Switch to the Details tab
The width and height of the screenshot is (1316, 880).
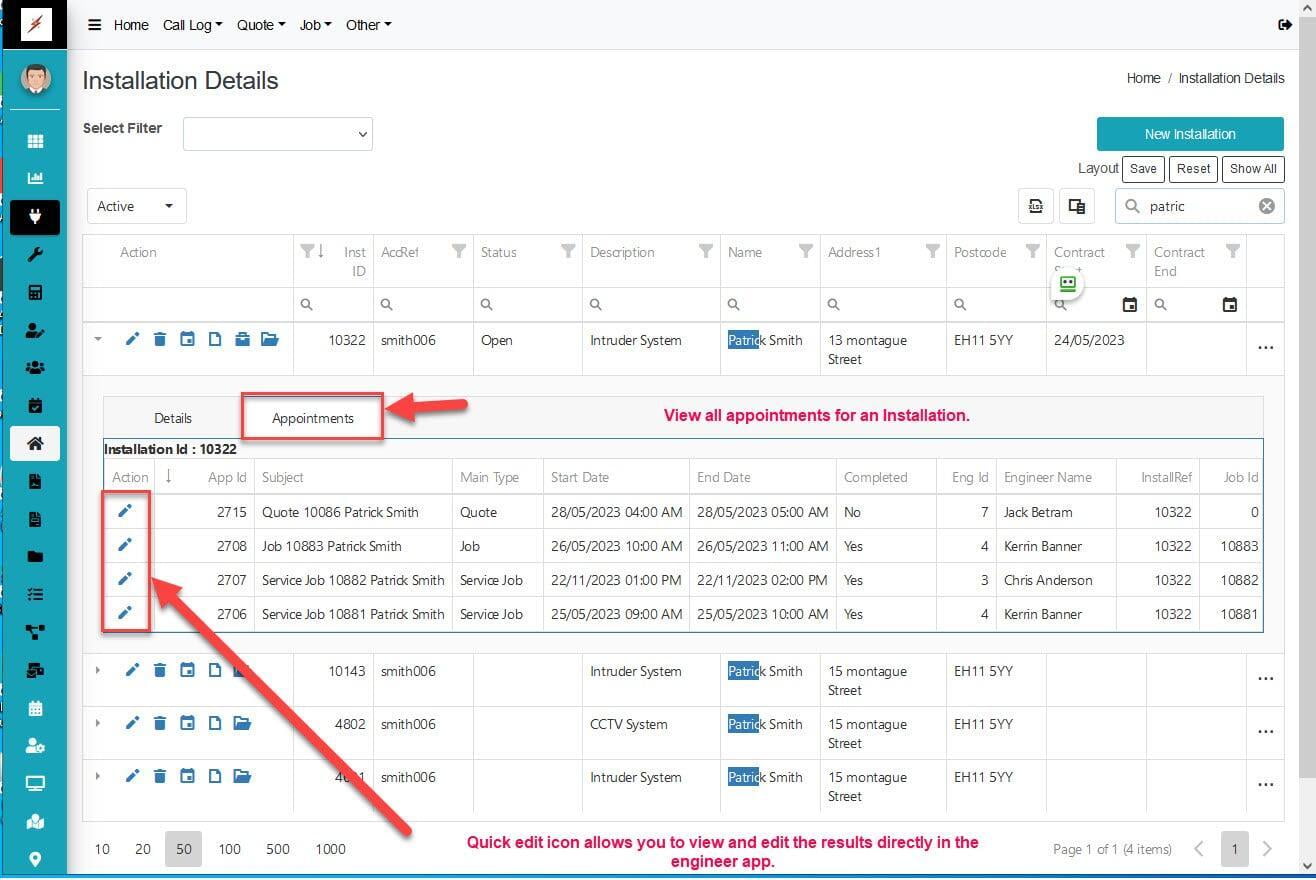point(173,418)
